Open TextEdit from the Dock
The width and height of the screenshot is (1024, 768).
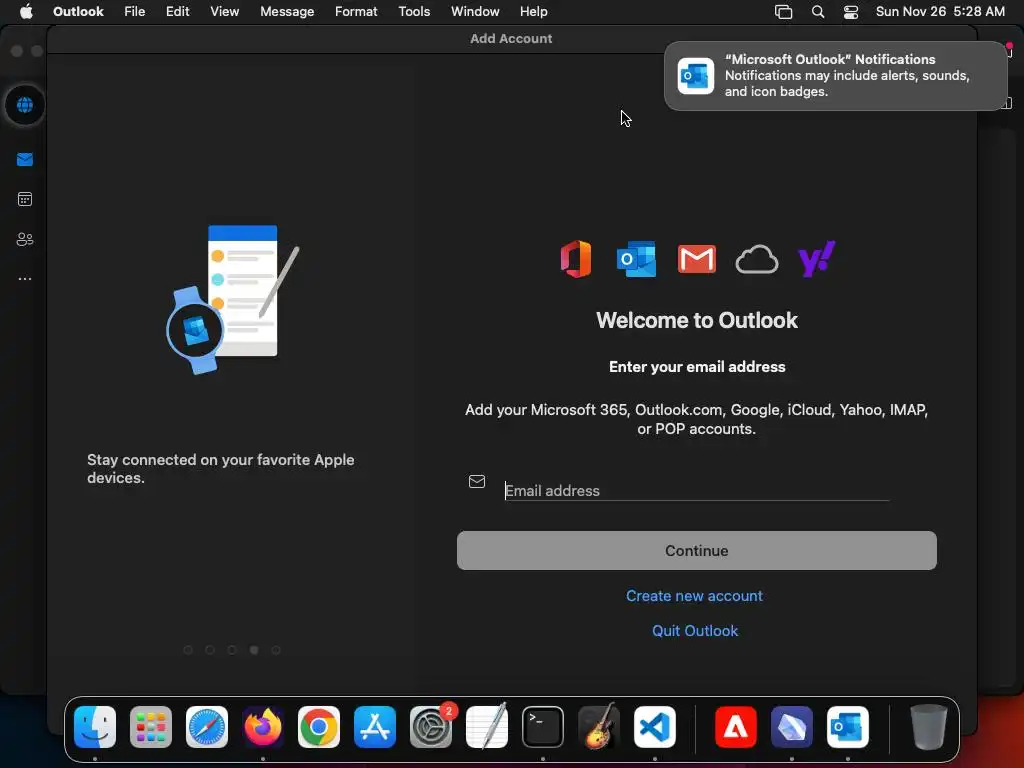tap(487, 727)
